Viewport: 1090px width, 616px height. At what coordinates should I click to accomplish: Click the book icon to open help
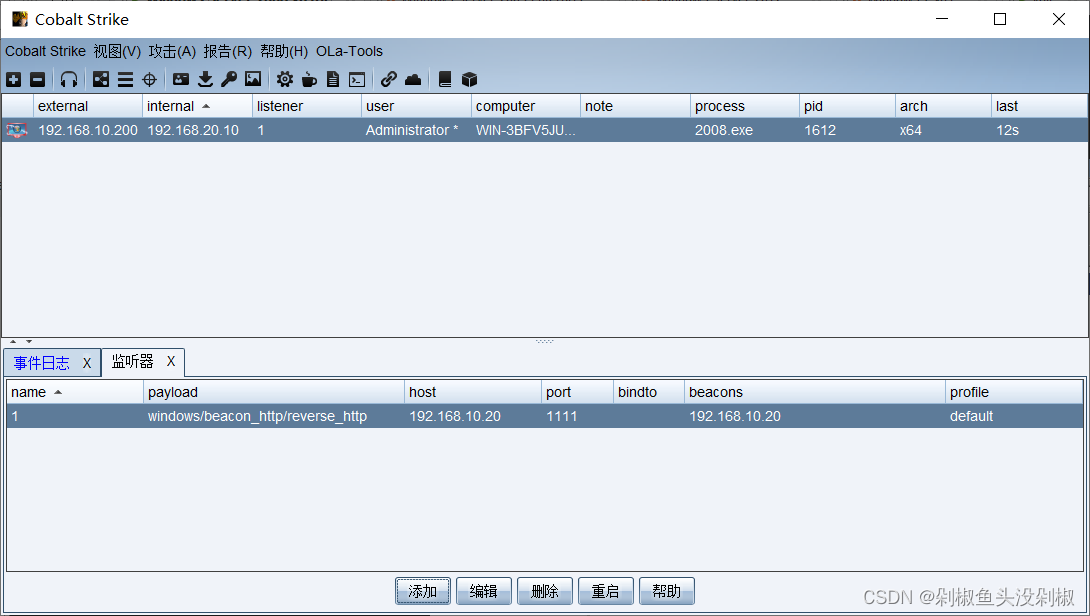point(445,79)
